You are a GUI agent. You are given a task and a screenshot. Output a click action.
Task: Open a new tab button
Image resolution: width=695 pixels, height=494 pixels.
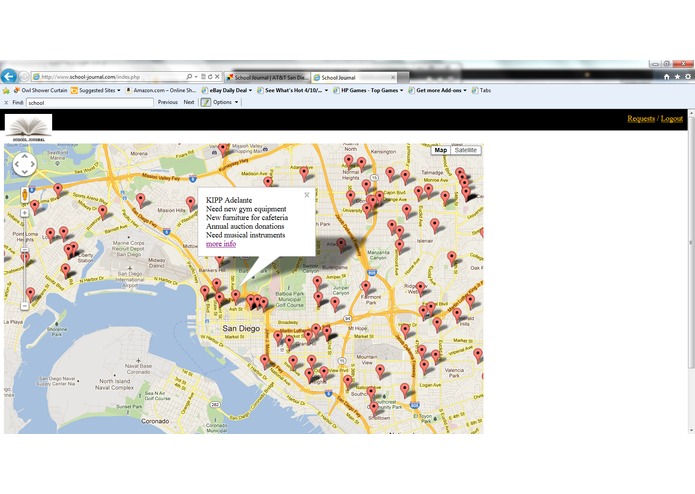403,78
